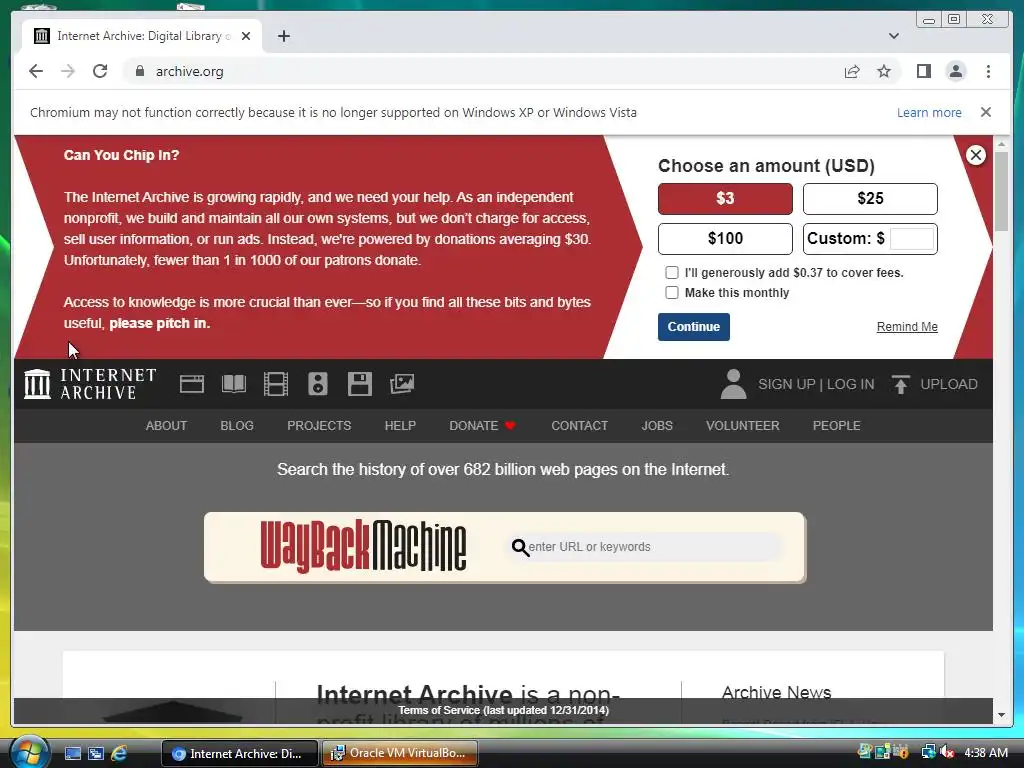The width and height of the screenshot is (1024, 768).
Task: Click the Wayback Machine logo
Action: 363,547
